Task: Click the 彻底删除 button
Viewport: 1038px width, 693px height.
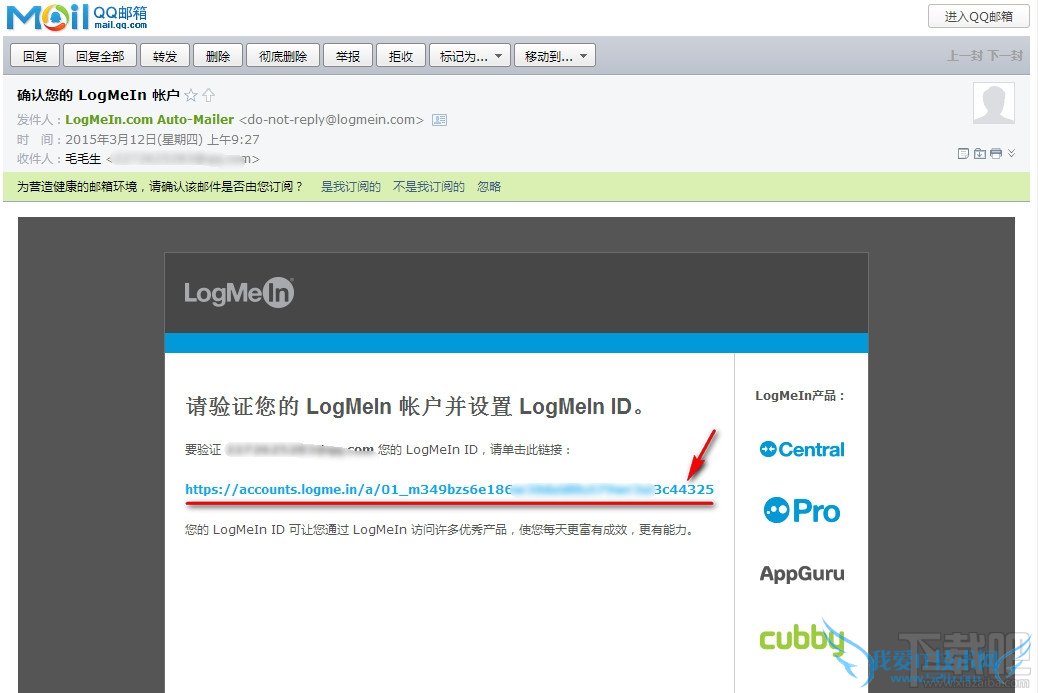Action: pos(283,56)
